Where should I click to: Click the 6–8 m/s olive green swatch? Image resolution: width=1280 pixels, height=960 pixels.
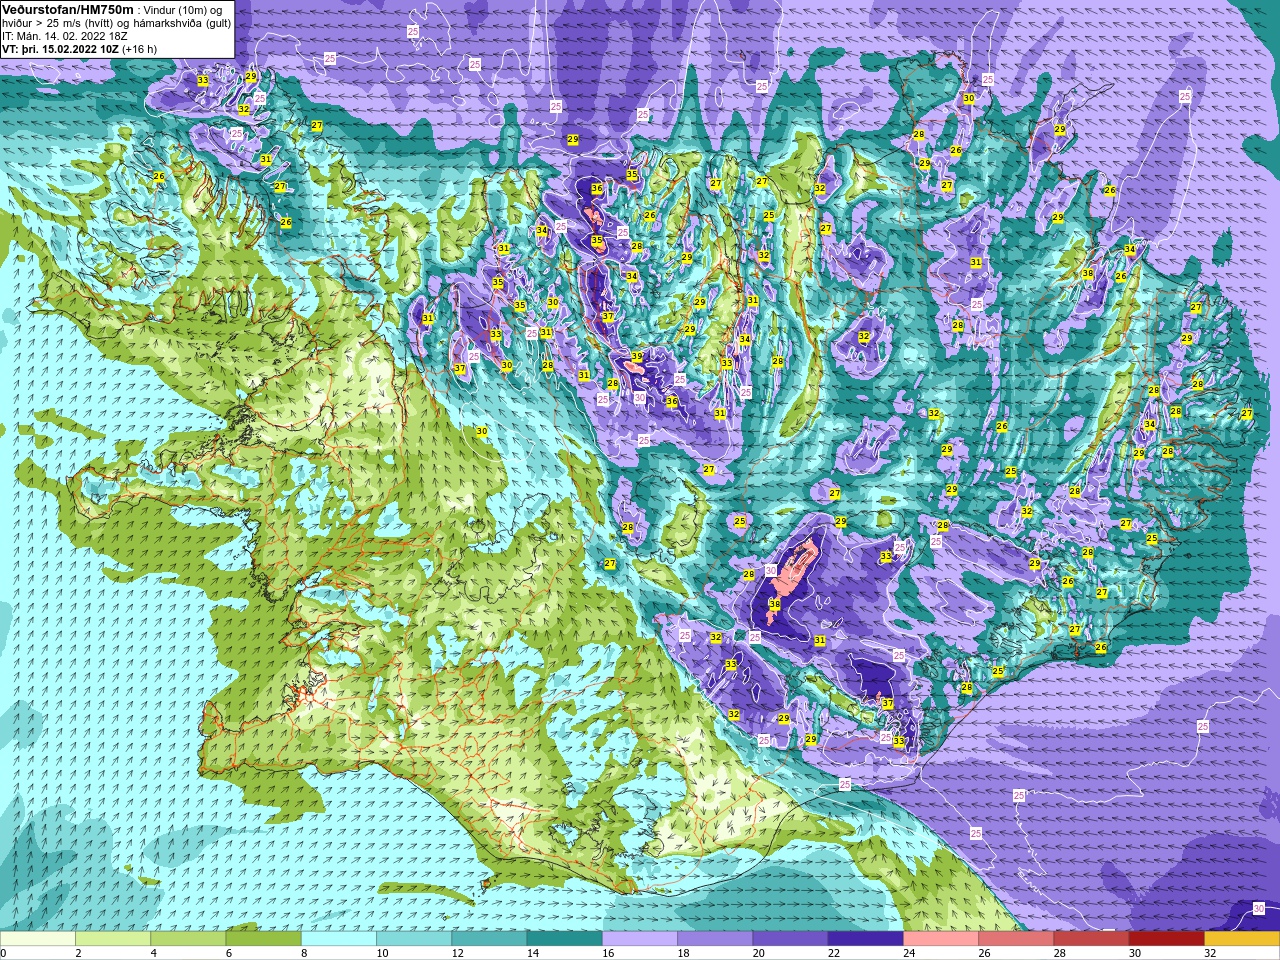click(264, 939)
